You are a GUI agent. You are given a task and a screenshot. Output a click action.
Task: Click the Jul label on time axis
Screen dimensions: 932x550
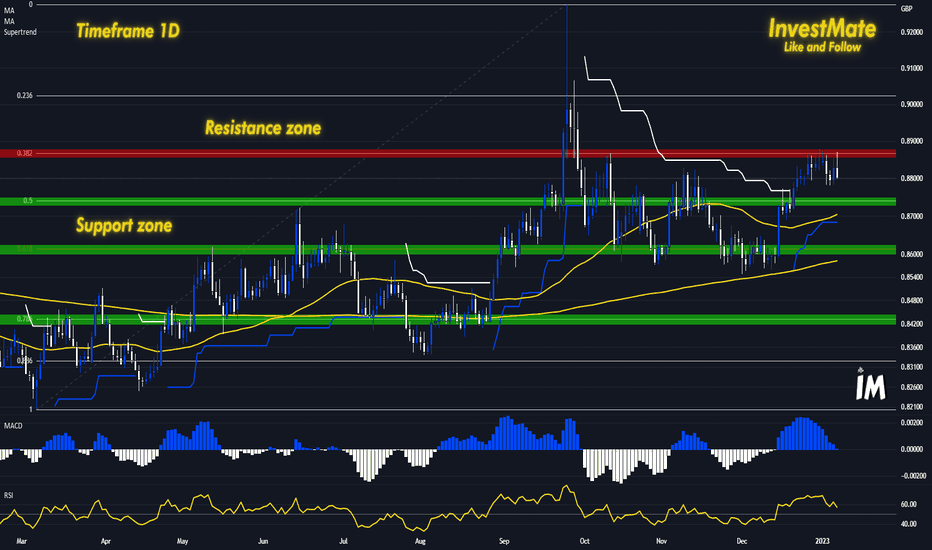[343, 542]
